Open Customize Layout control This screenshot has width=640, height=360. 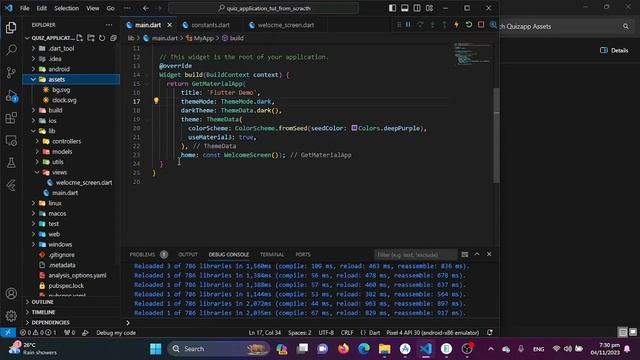tap(429, 8)
